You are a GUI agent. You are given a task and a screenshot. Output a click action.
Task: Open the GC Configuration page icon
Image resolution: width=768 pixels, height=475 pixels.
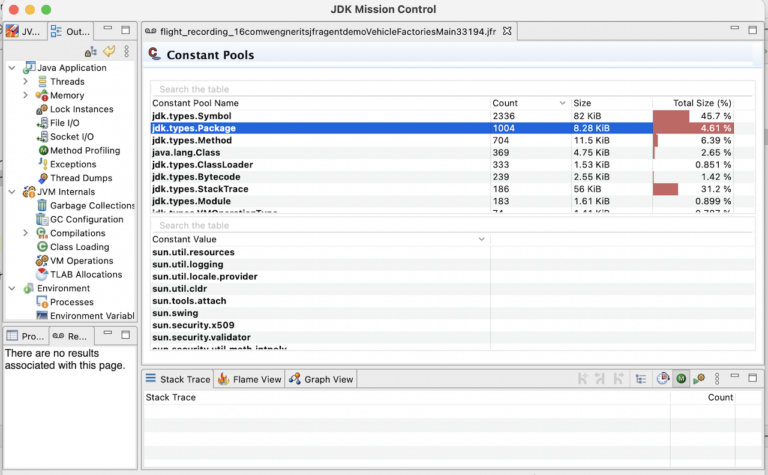point(42,219)
